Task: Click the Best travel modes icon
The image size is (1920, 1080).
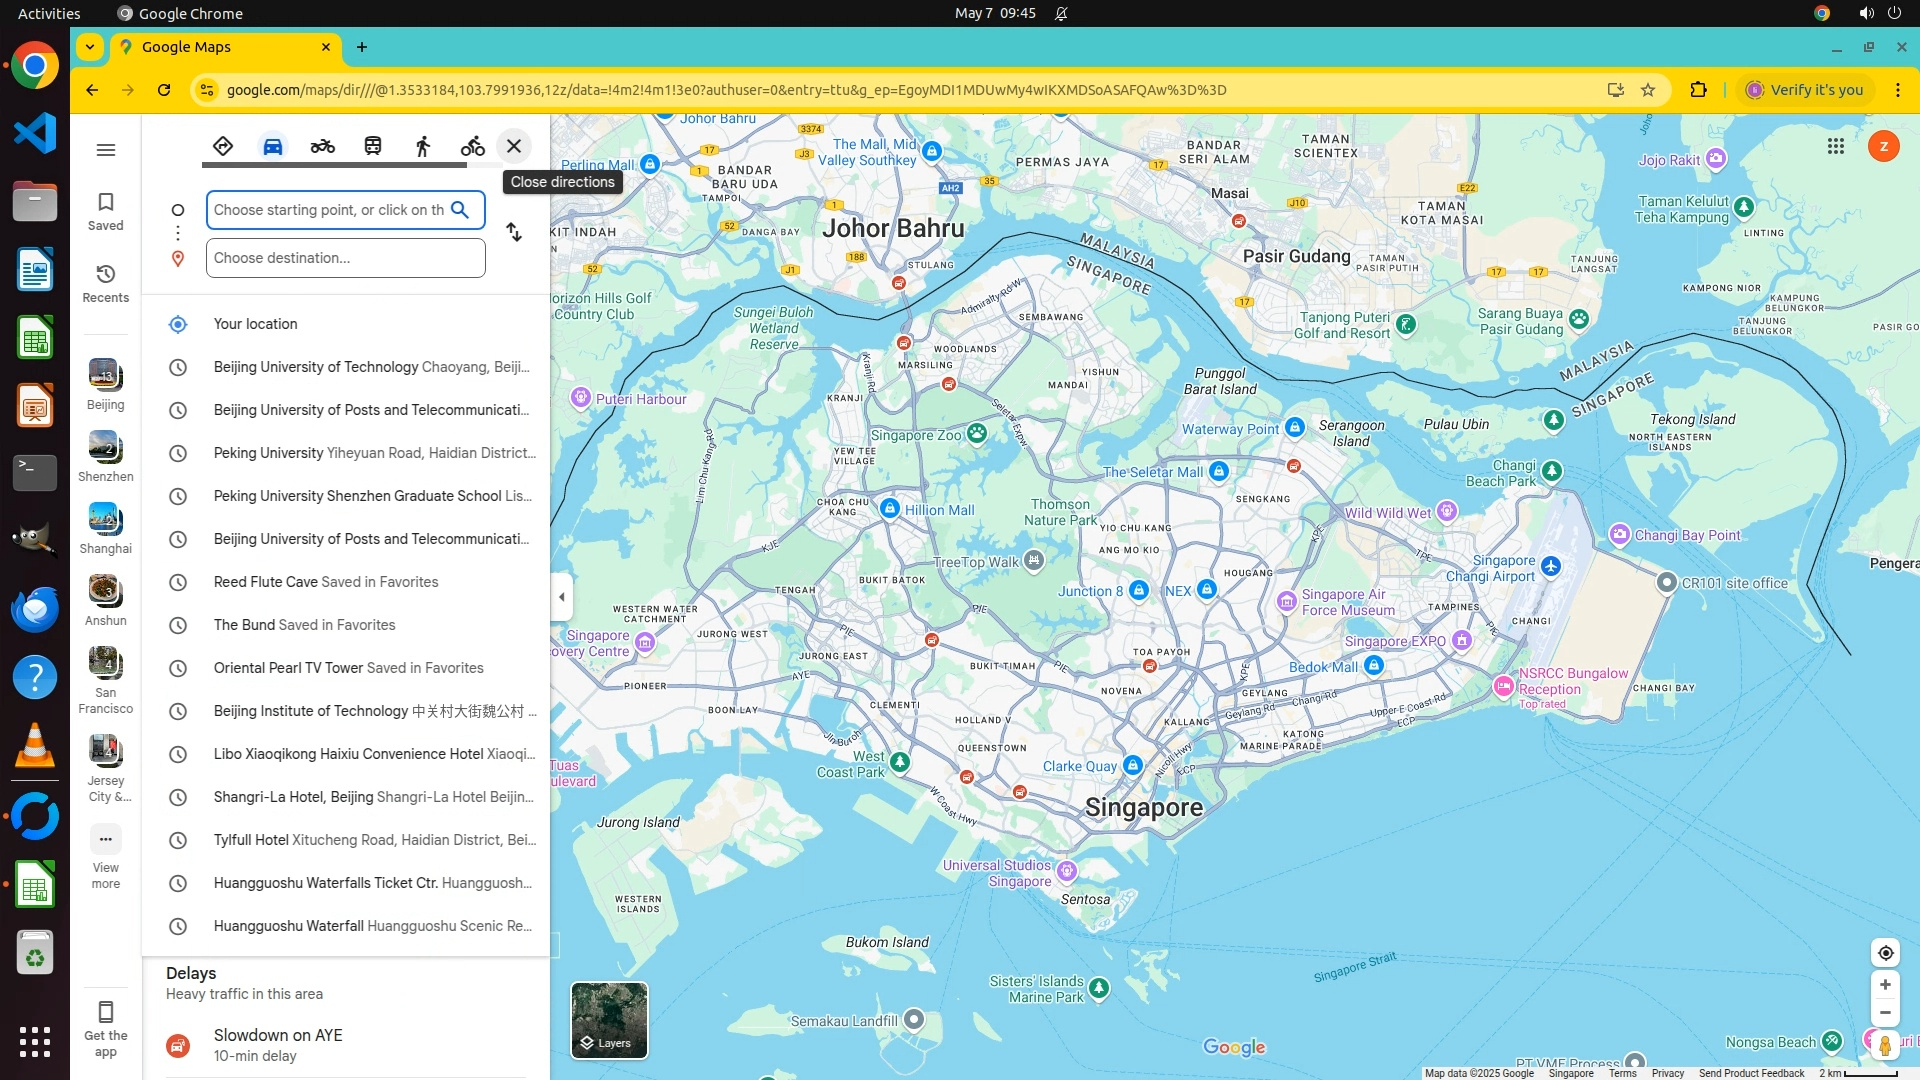Action: point(222,146)
